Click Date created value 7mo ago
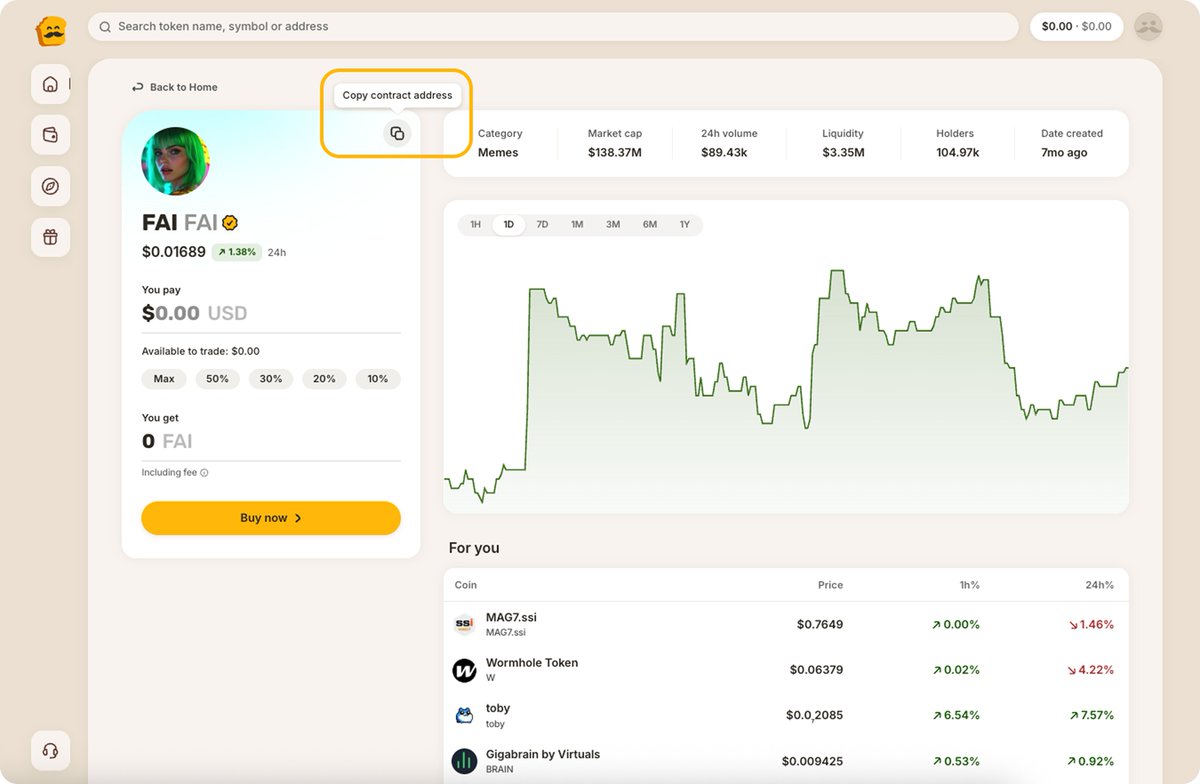This screenshot has width=1200, height=784. pyautogui.click(x=1064, y=153)
